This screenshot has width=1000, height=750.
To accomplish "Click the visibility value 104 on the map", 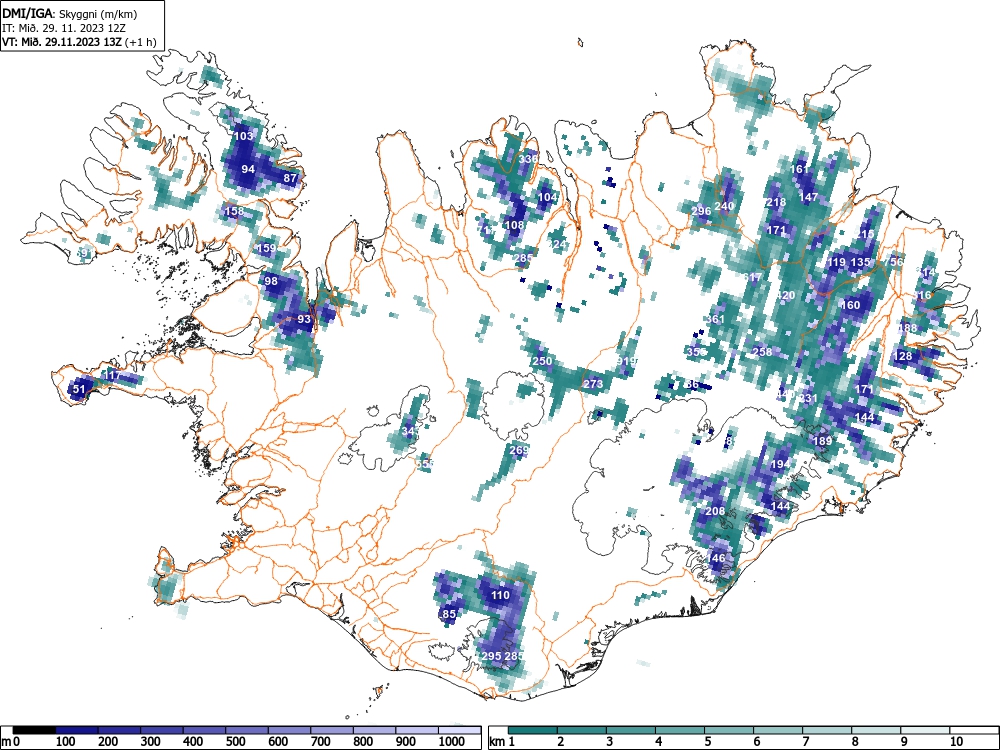I will coord(547,197).
